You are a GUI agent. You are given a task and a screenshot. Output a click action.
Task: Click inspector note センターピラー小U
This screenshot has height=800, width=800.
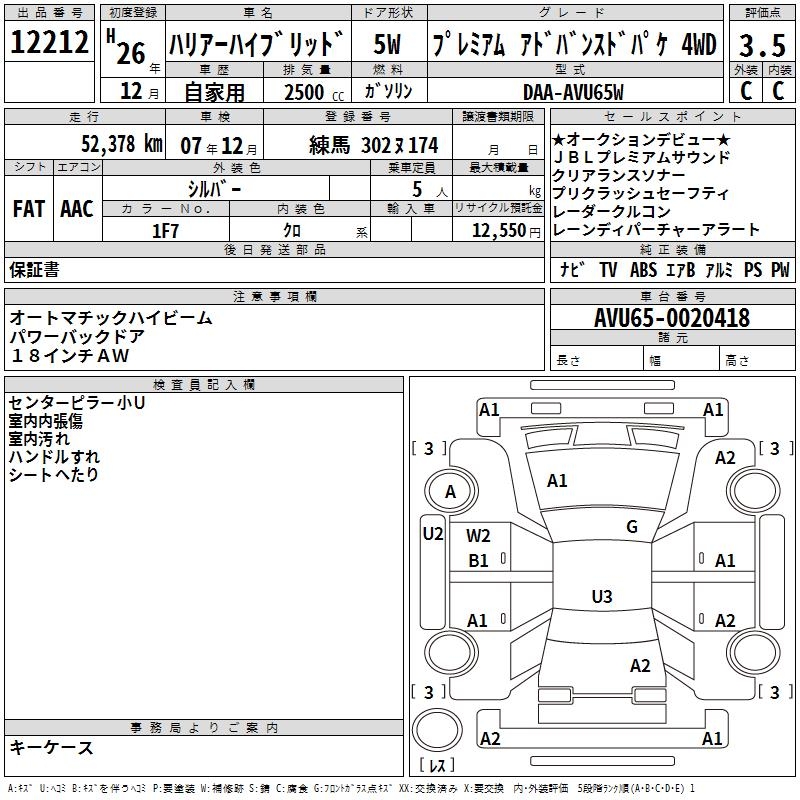click(77, 403)
